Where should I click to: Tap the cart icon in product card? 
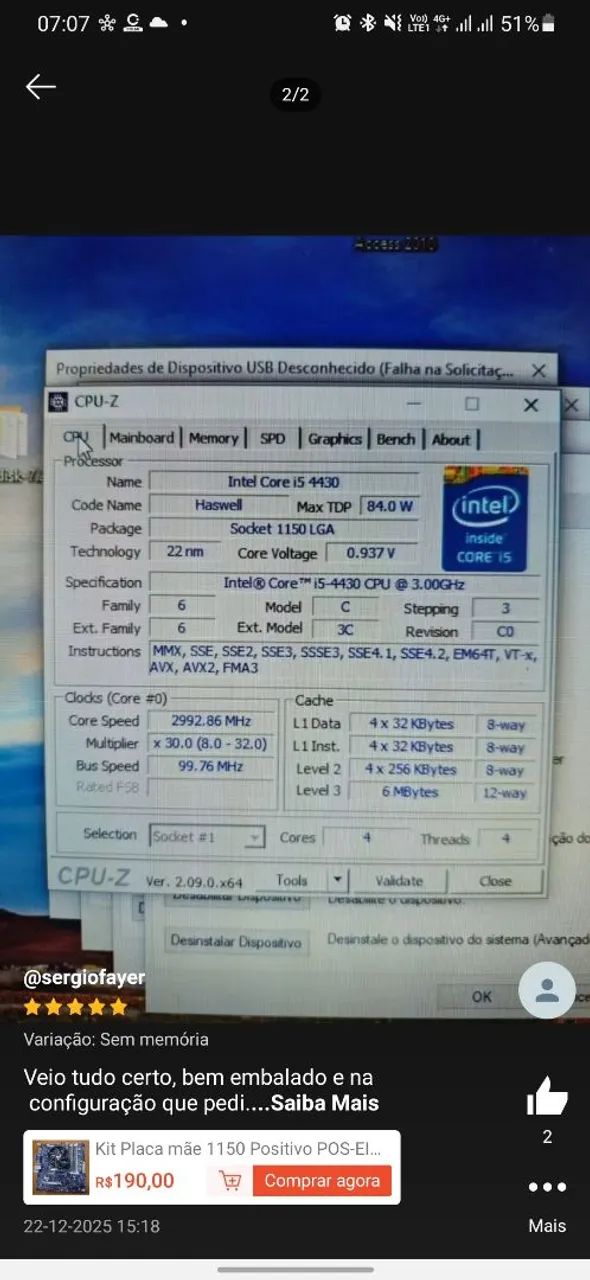click(x=231, y=1181)
